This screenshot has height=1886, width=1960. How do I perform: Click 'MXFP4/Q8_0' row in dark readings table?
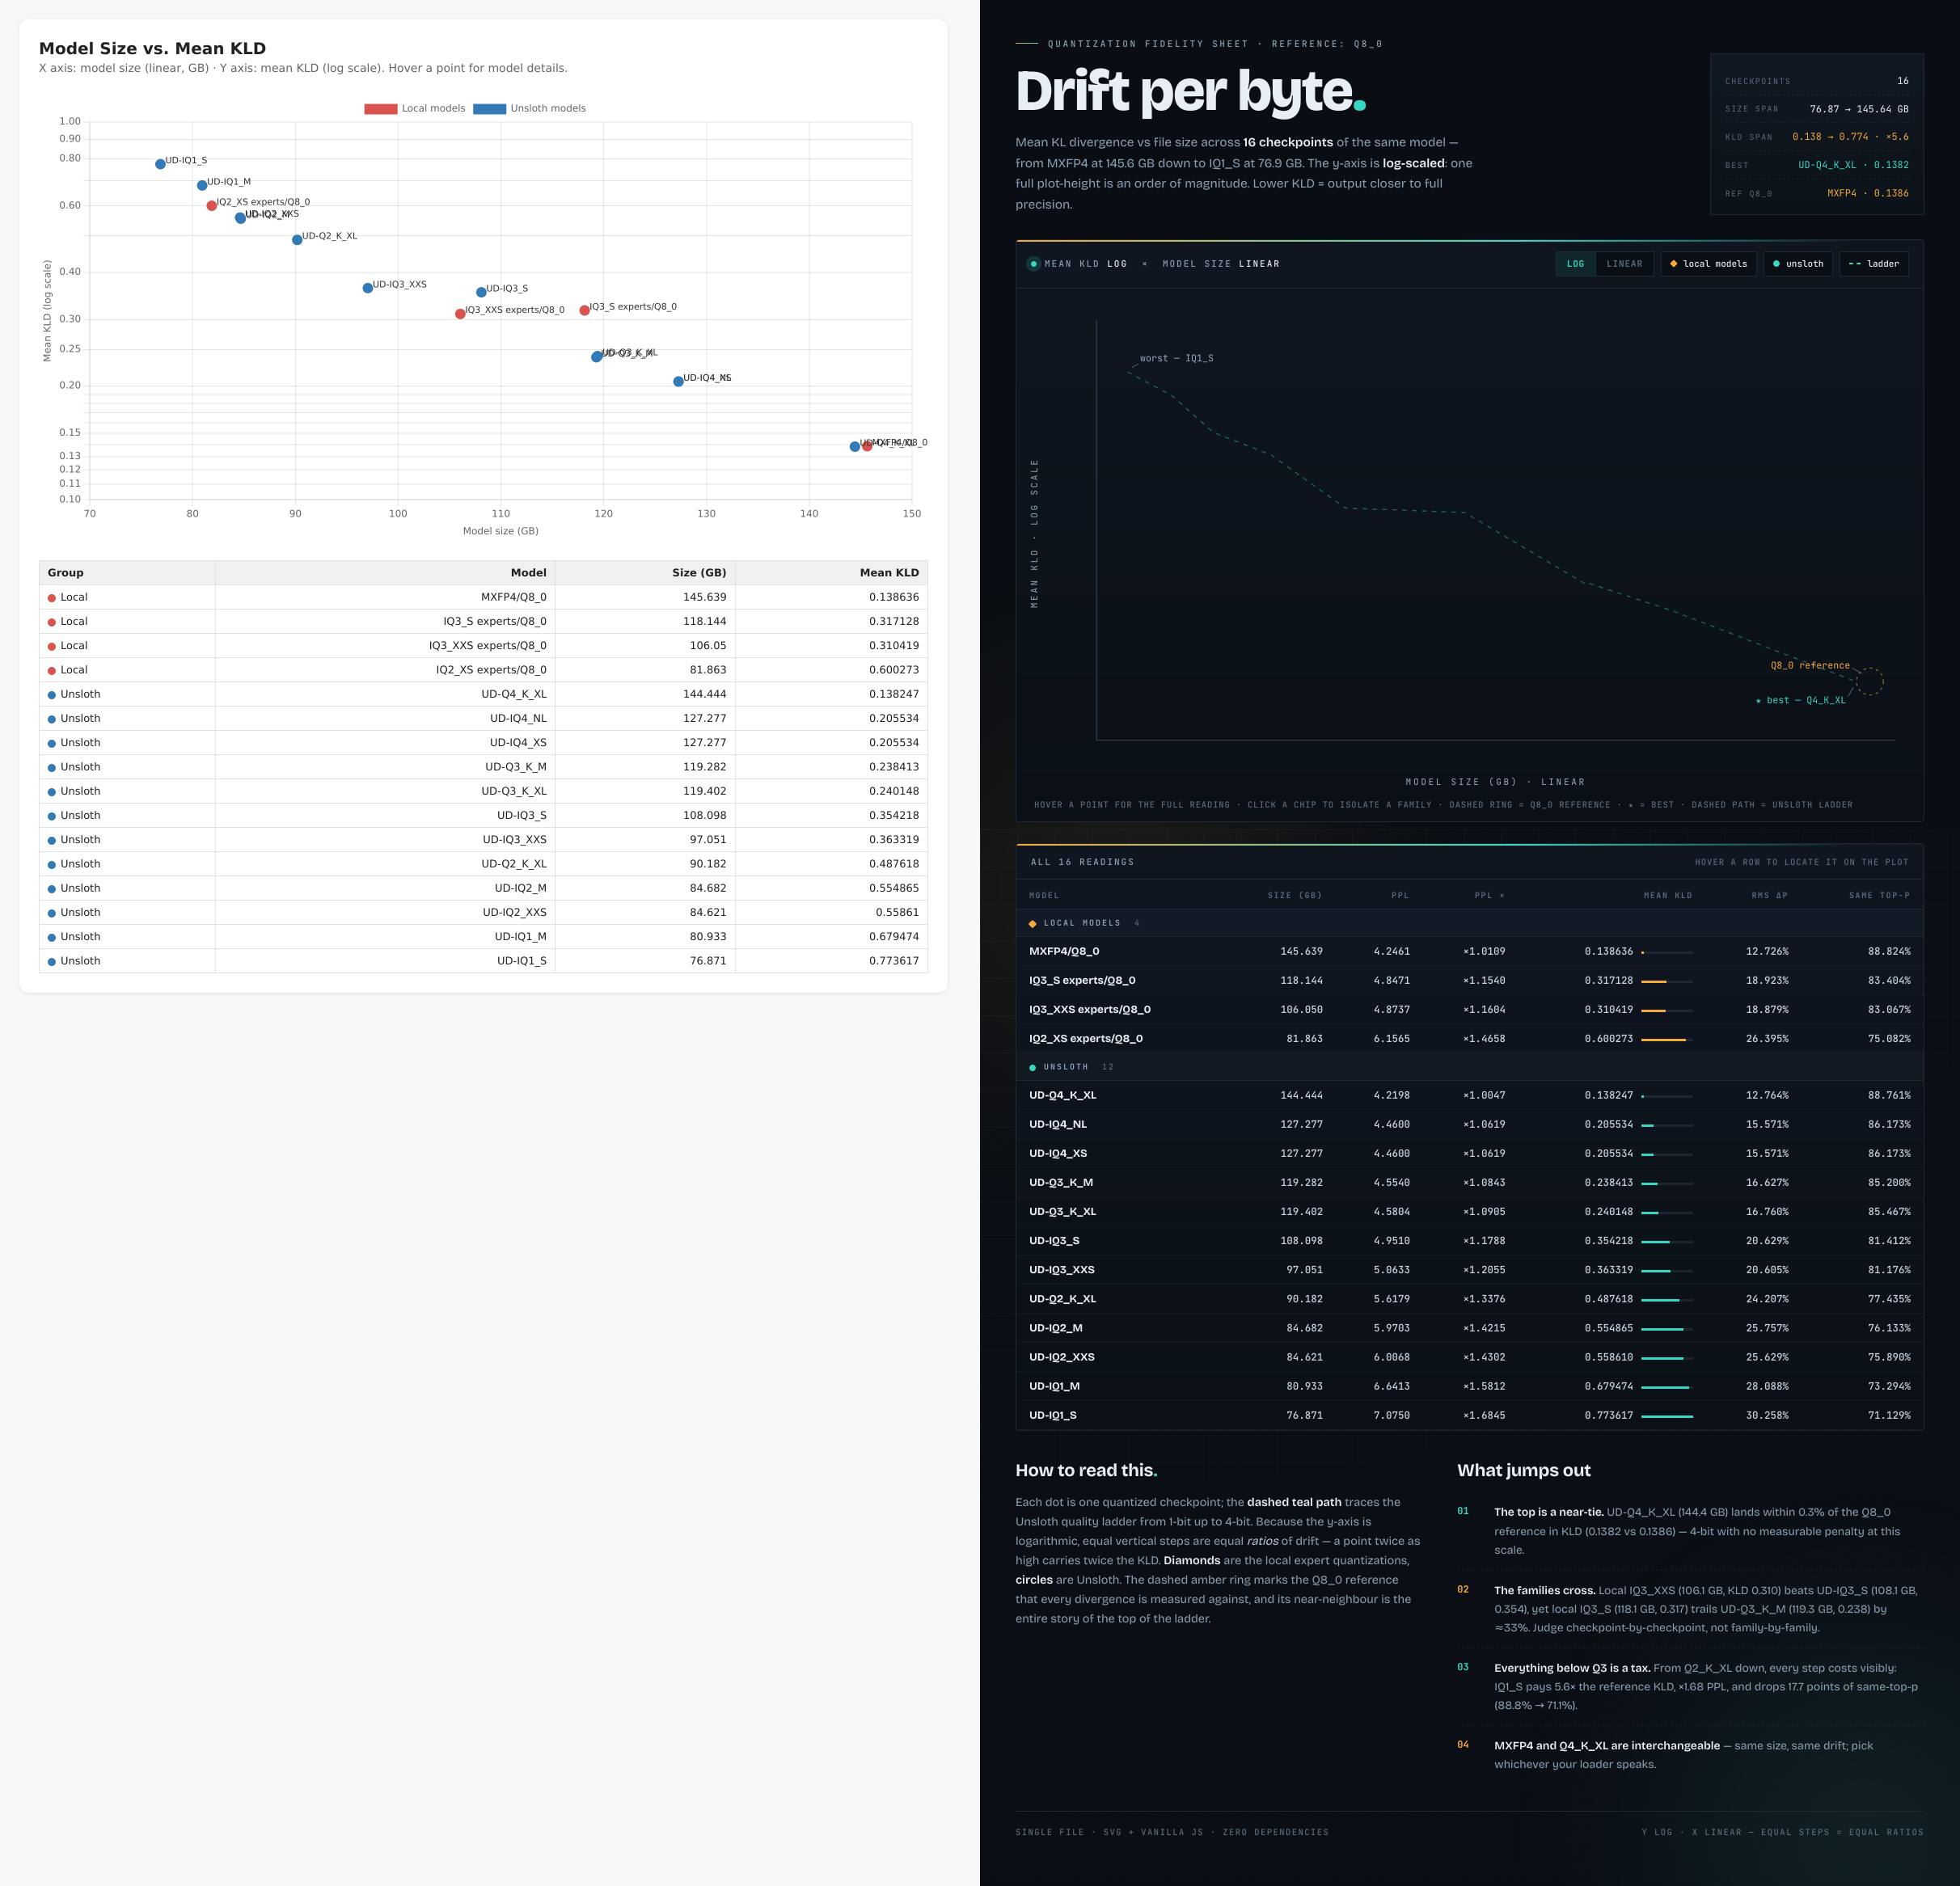pyautogui.click(x=1469, y=951)
